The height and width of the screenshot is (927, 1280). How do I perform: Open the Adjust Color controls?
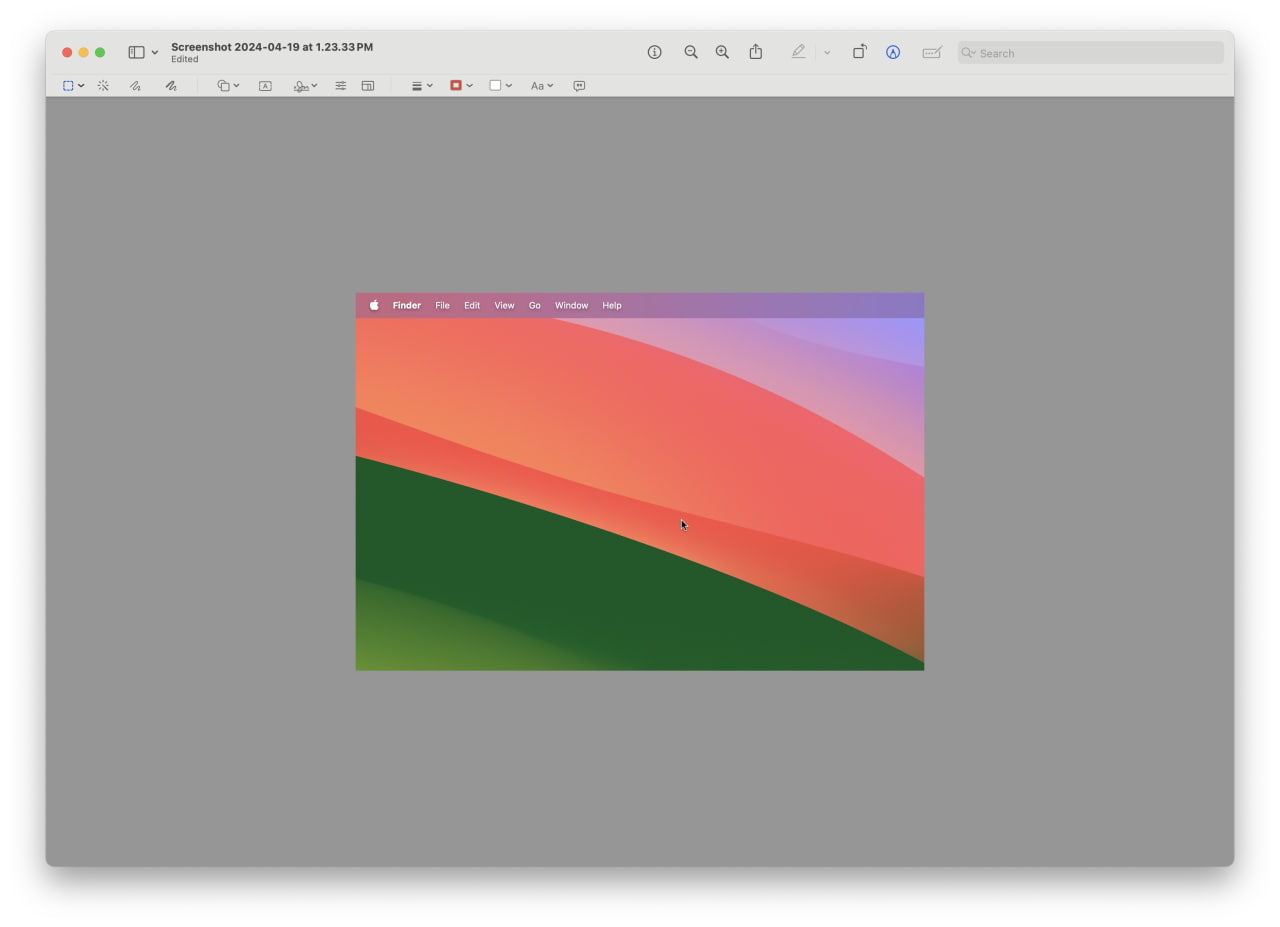(x=340, y=86)
